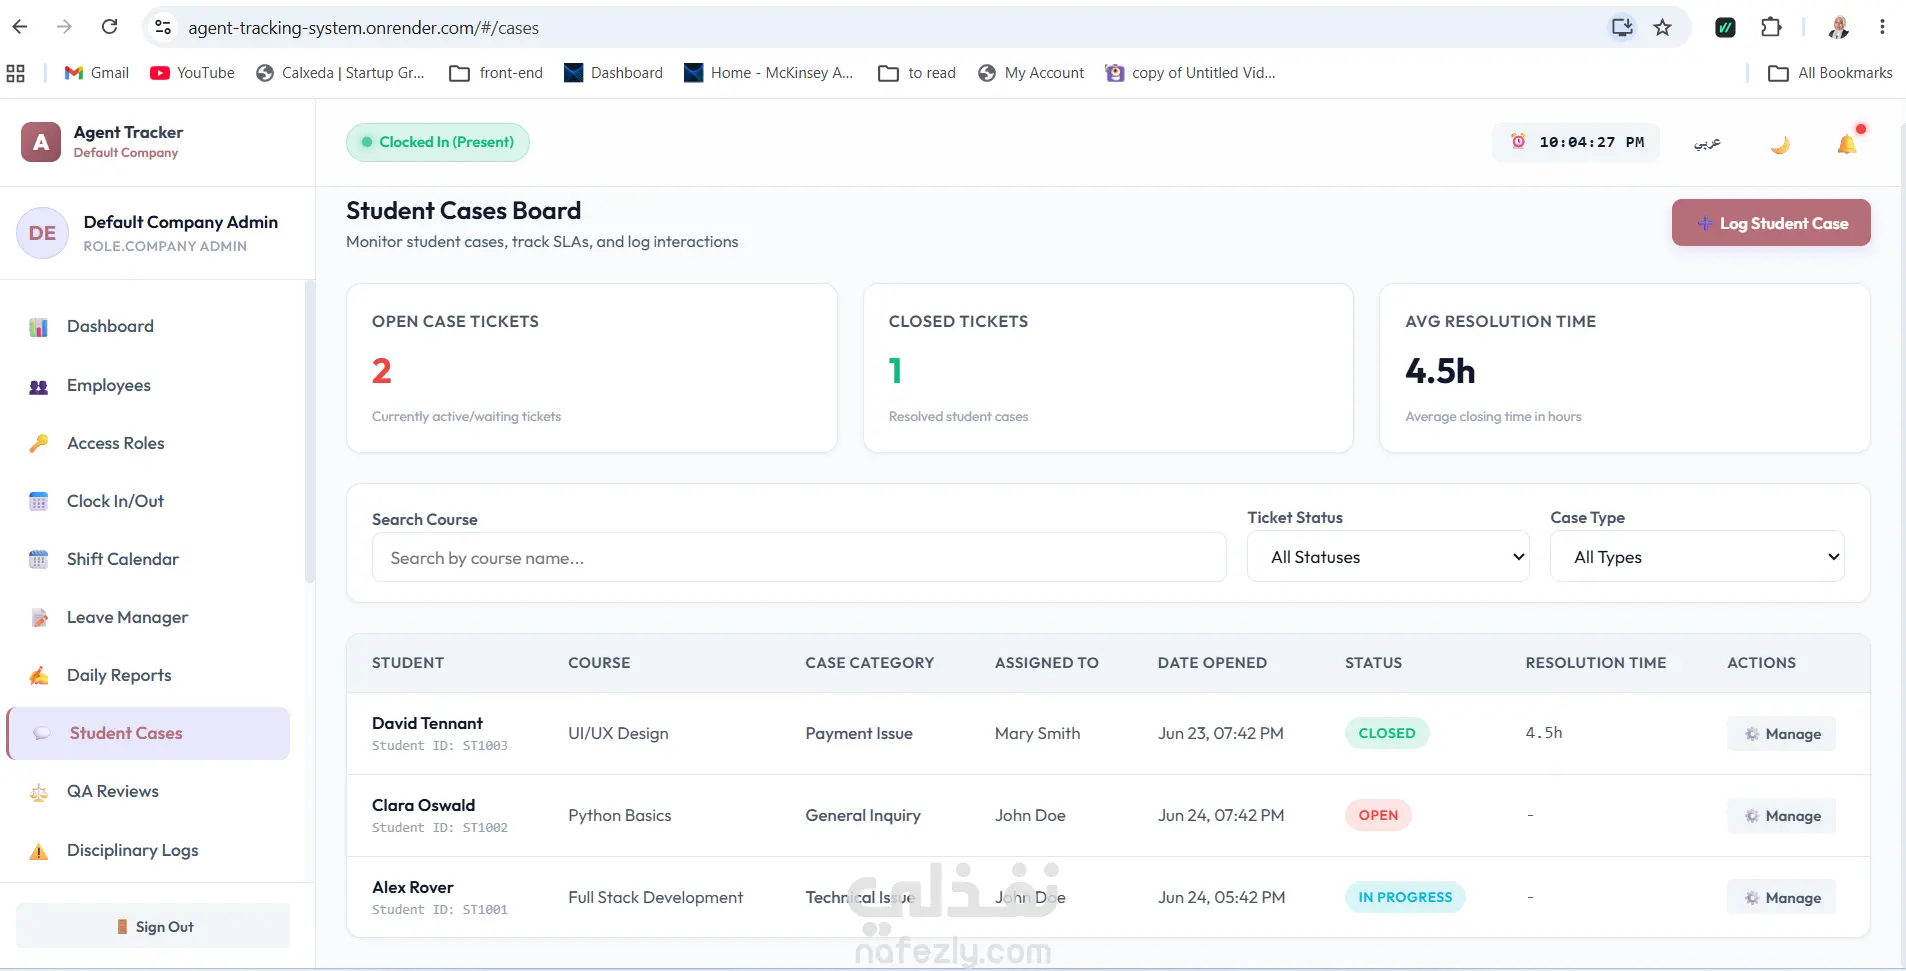Click Sign Out button
The image size is (1906, 971).
[153, 926]
